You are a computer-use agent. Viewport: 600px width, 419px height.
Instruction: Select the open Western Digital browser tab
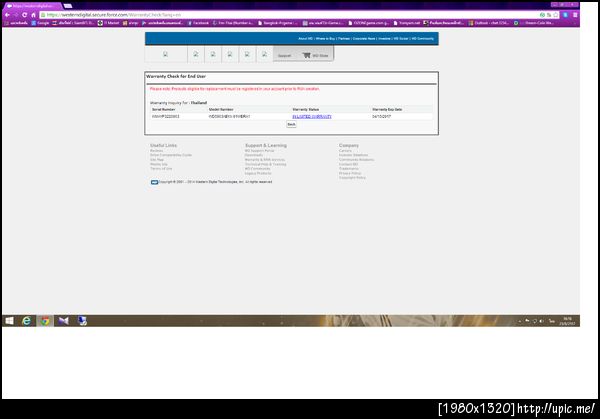point(33,6)
